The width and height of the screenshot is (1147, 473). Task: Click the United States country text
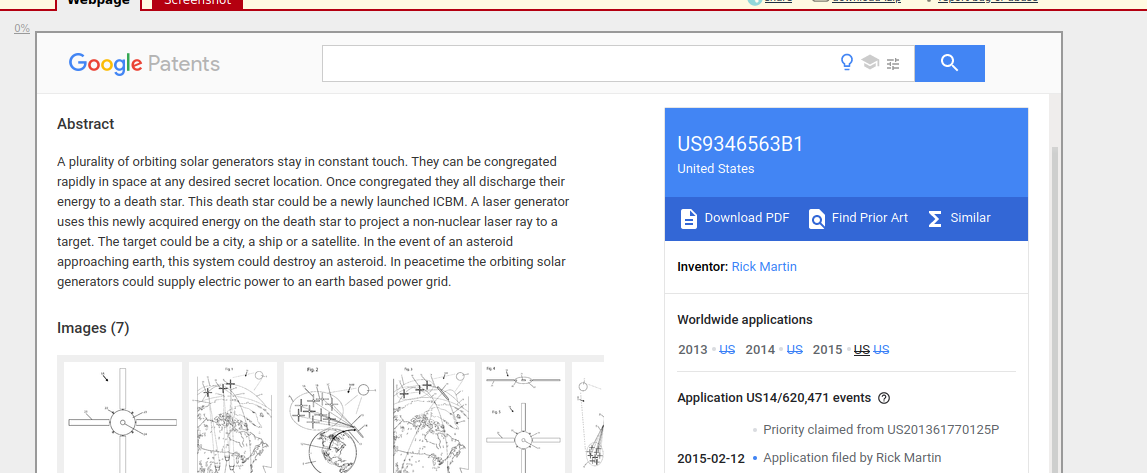715,169
